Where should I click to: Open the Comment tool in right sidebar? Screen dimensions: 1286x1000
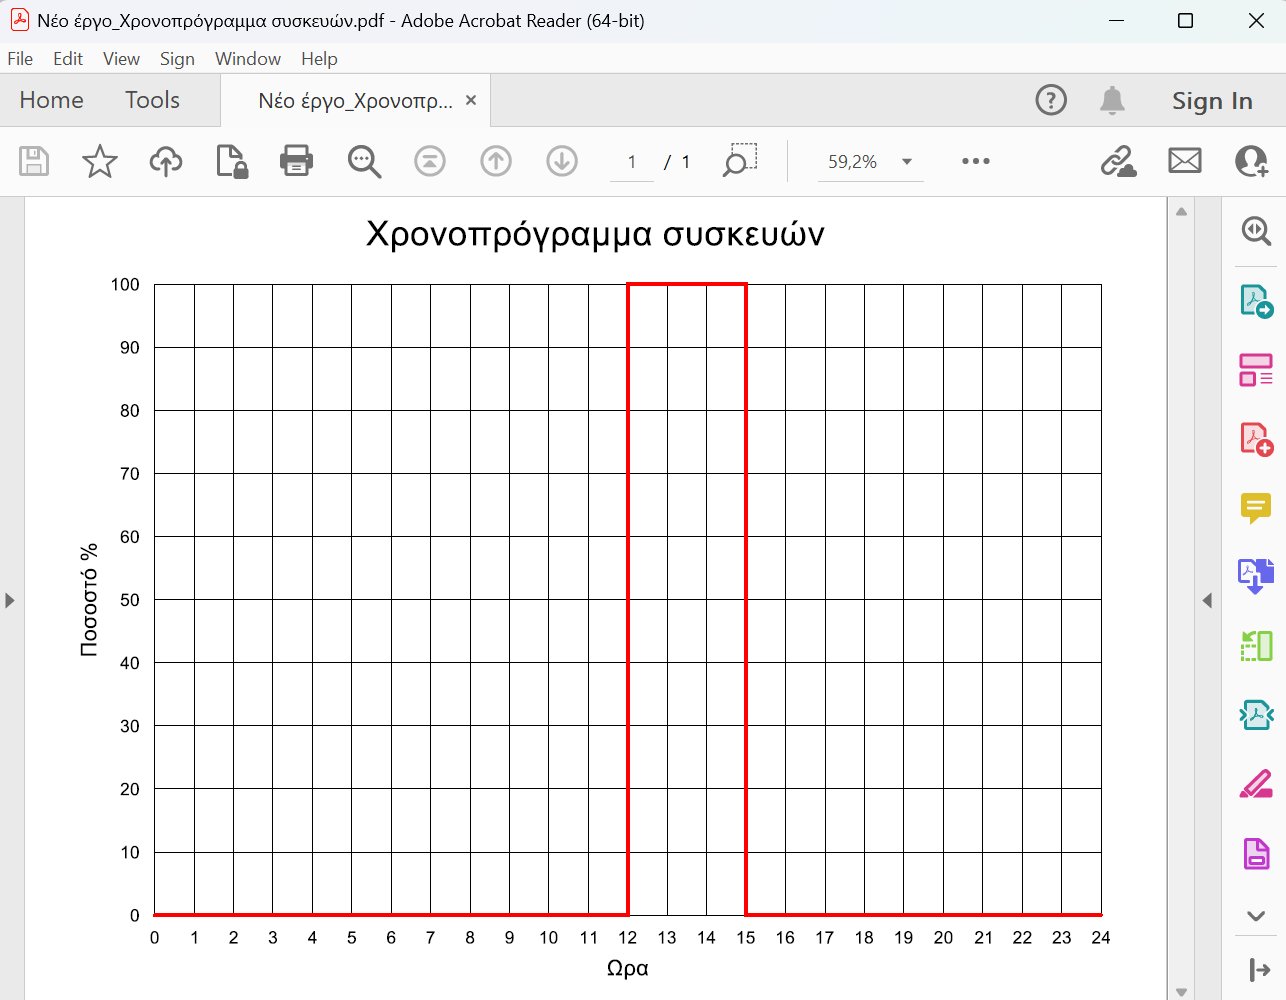coord(1255,507)
